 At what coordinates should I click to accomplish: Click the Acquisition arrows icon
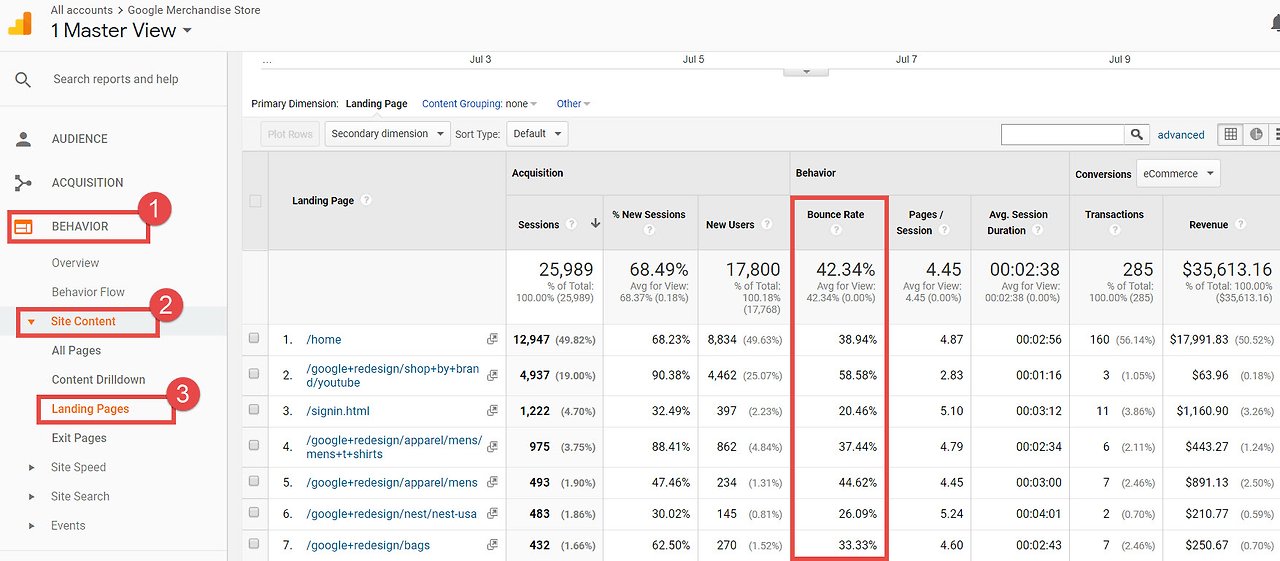pyautogui.click(x=23, y=183)
